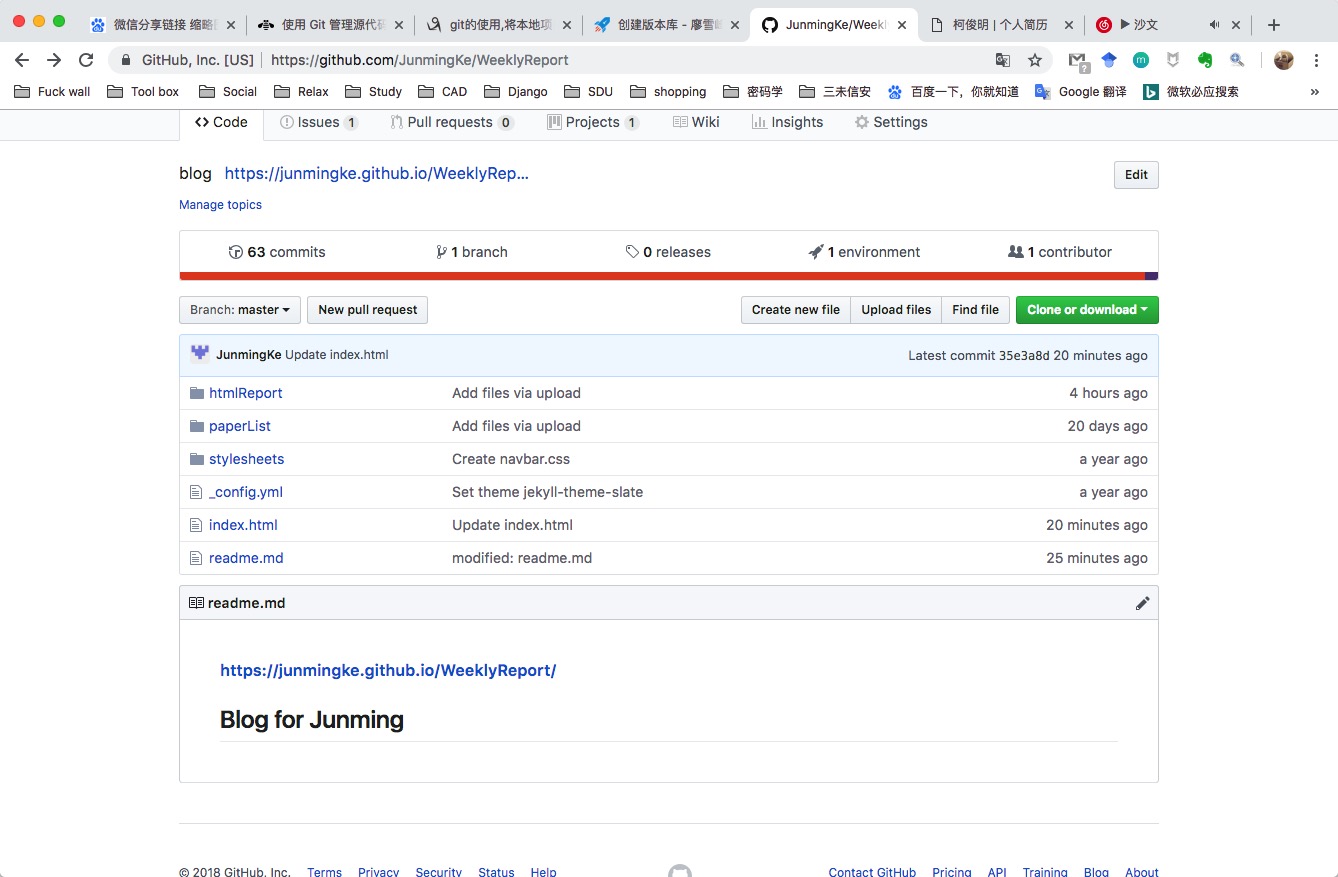Image resolution: width=1338 pixels, height=877 pixels.
Task: Click the Contact GitHub footer link
Action: click(872, 871)
